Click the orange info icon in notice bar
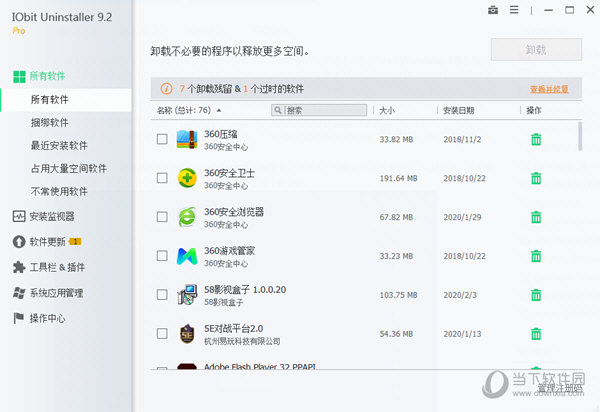This screenshot has height=412, width=600. click(x=166, y=89)
